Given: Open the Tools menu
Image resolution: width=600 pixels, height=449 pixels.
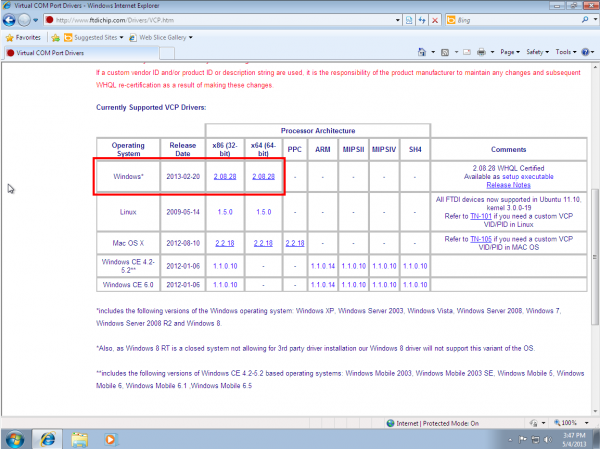Looking at the screenshot, I should [566, 52].
